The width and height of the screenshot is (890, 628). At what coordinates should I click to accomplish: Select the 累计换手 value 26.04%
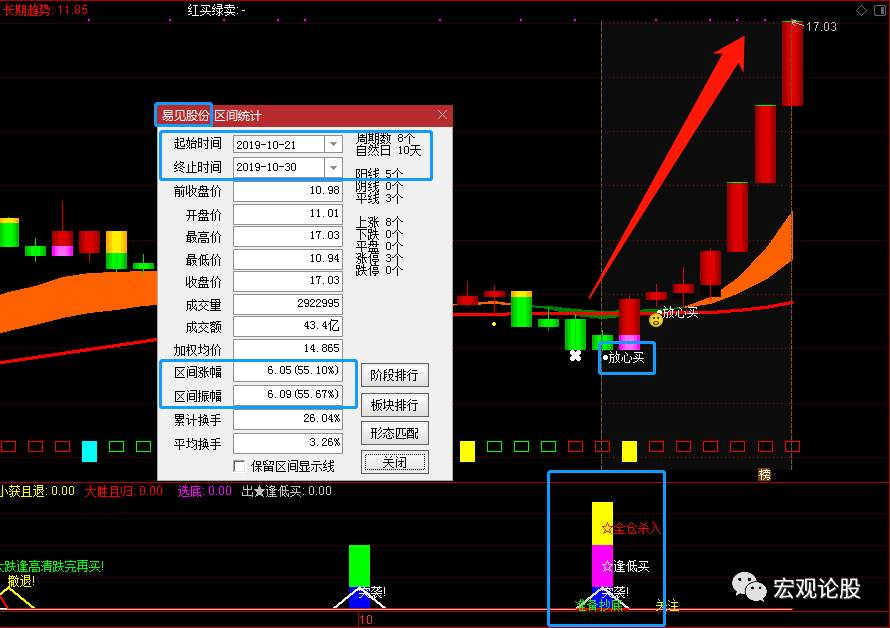[x=288, y=419]
